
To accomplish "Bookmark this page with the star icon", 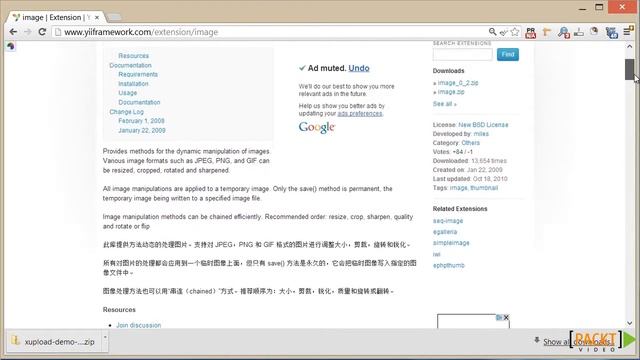I will coord(515,32).
